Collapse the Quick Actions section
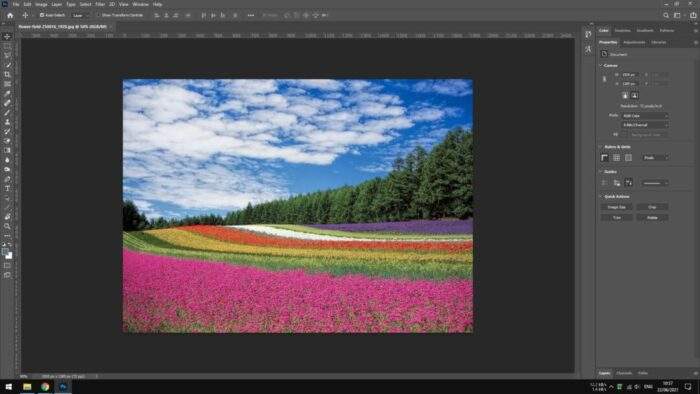 (600, 196)
